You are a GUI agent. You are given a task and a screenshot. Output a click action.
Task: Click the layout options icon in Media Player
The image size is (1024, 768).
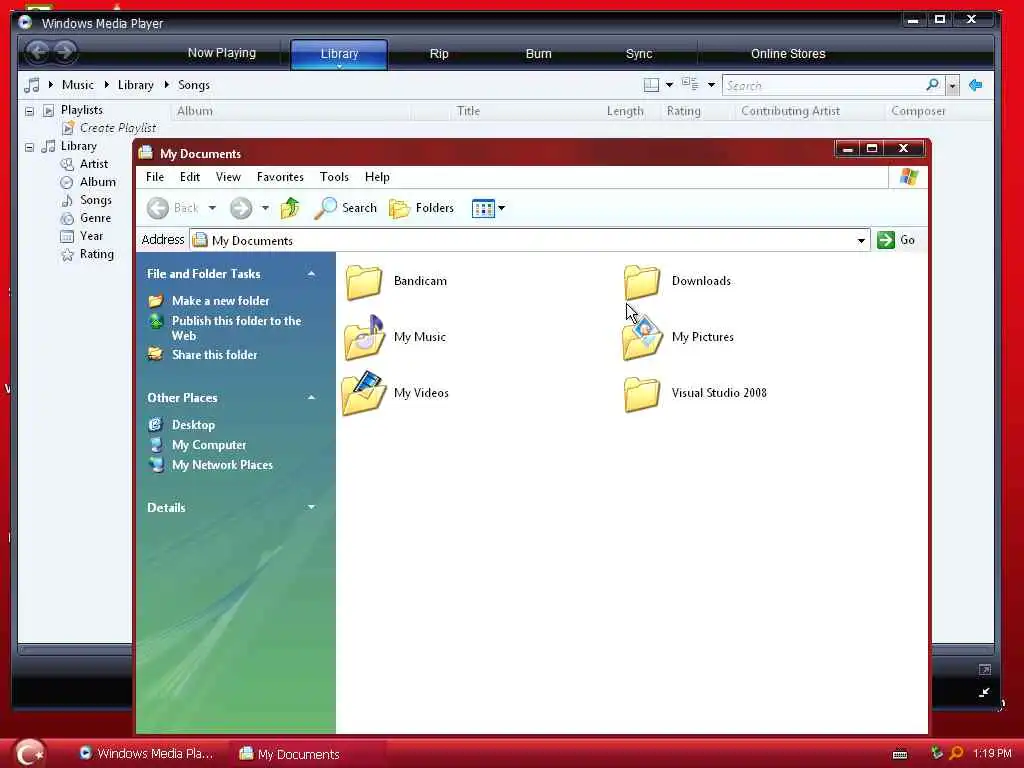651,85
